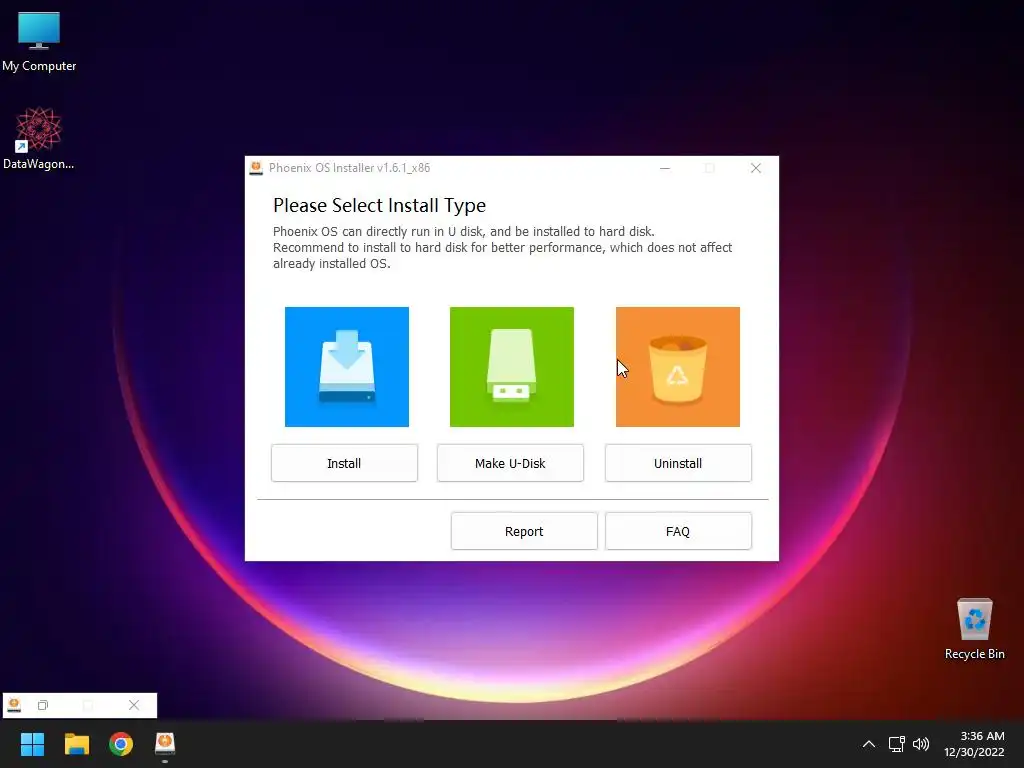Click the Uninstall button
1024x768 pixels.
678,463
